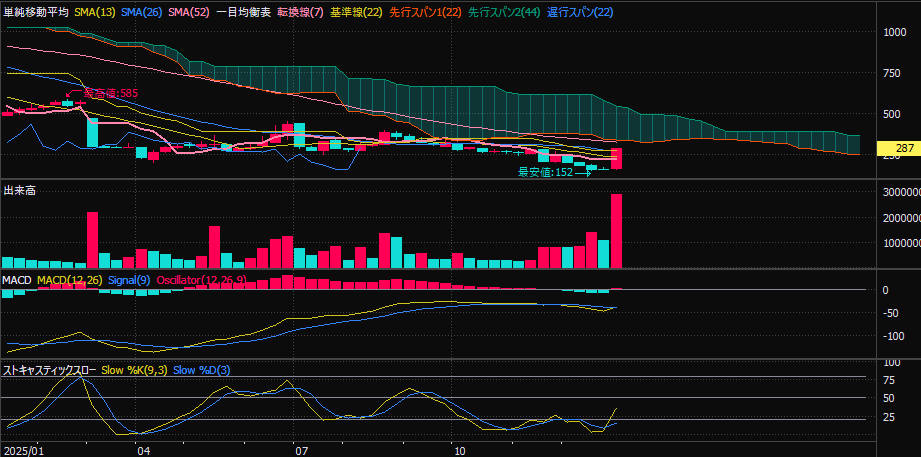This screenshot has height=457, width=921.
Task: Click the 単純移動平均 indicator title
Action: click(x=36, y=12)
